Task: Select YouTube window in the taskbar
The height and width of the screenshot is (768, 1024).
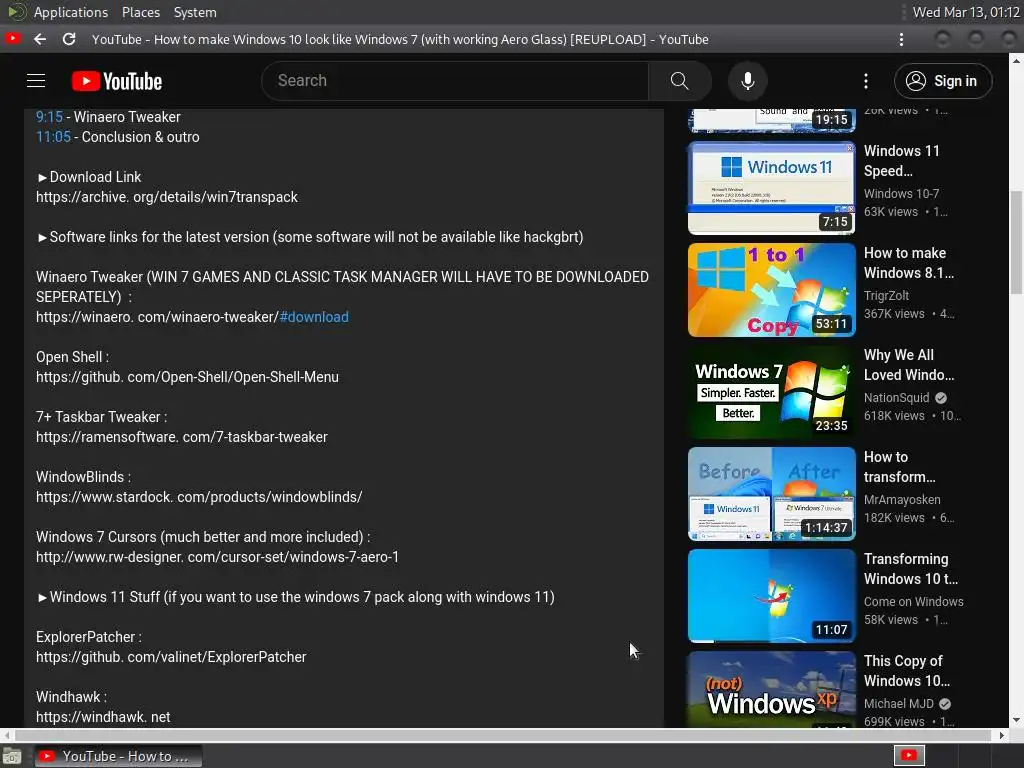Action: click(118, 756)
